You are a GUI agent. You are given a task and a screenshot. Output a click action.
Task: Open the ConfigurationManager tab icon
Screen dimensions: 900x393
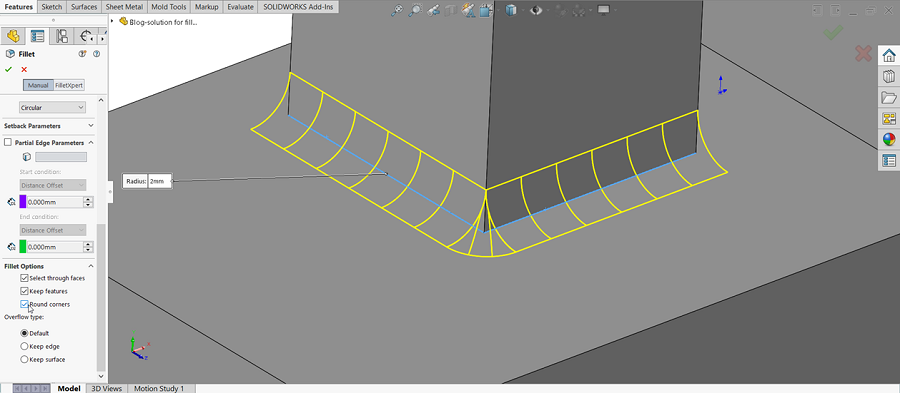pos(61,36)
